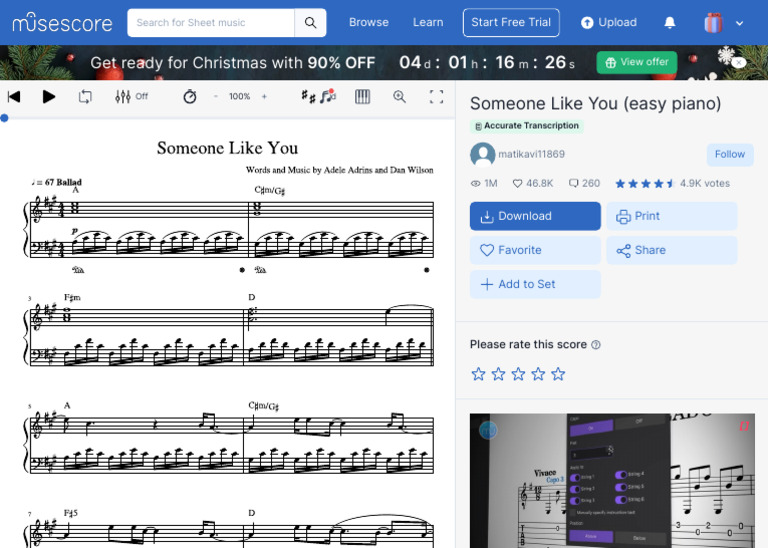Click the 100% tempo value
The width and height of the screenshot is (768, 548).
[x=240, y=96]
